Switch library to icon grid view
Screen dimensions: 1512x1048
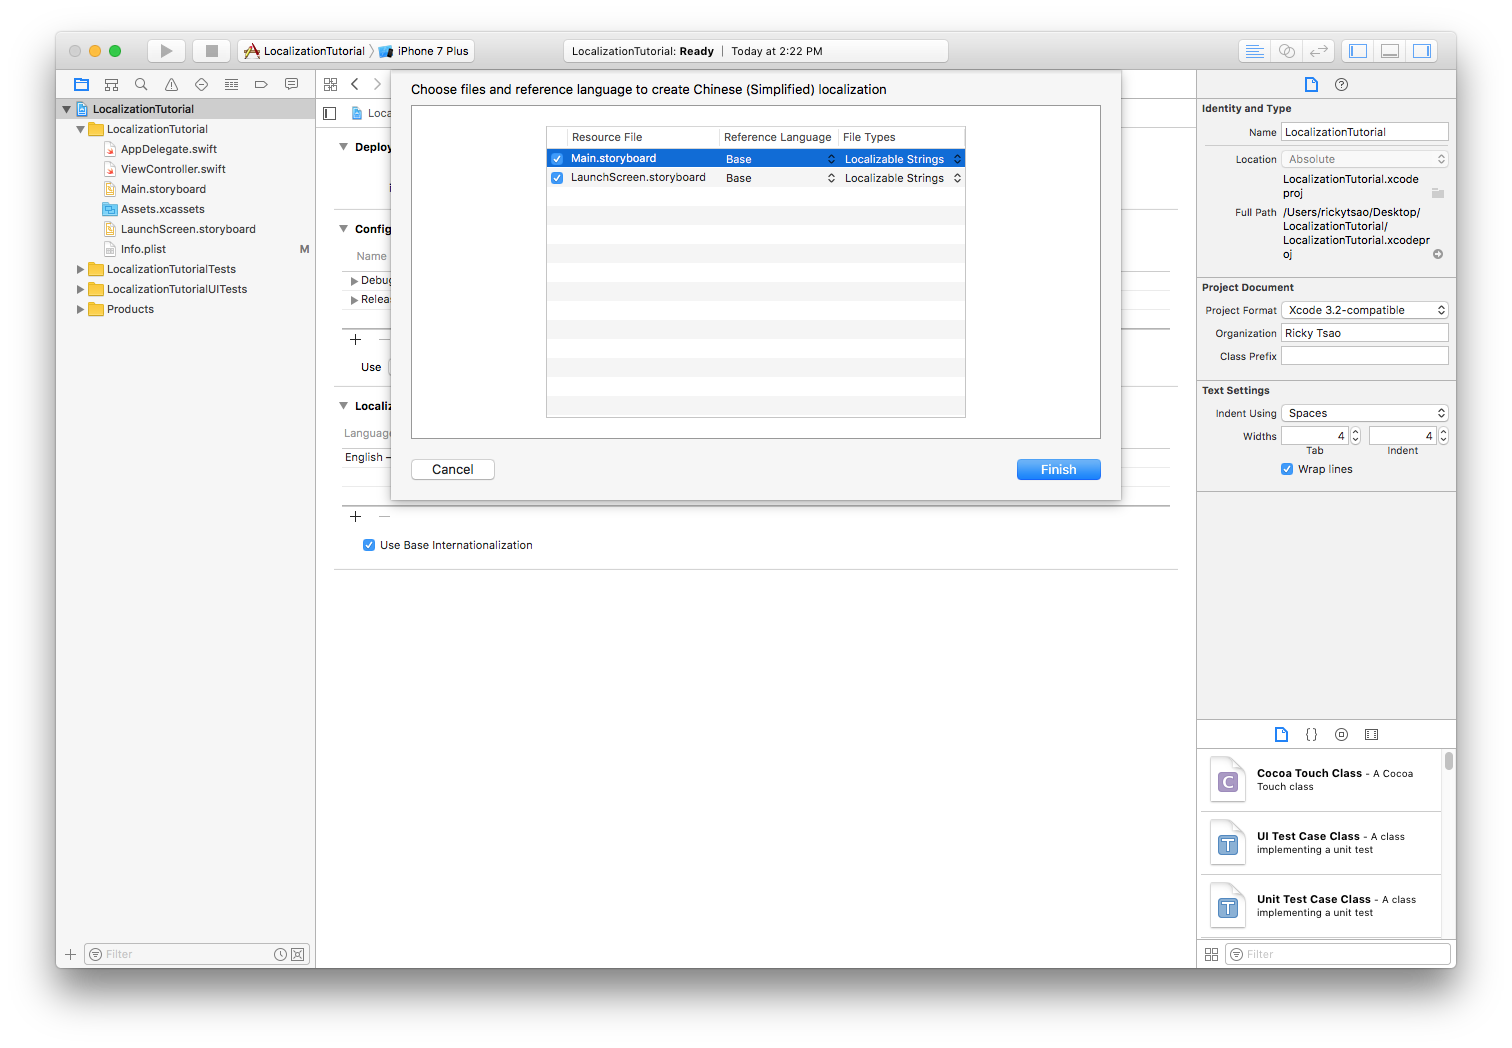tap(1211, 955)
